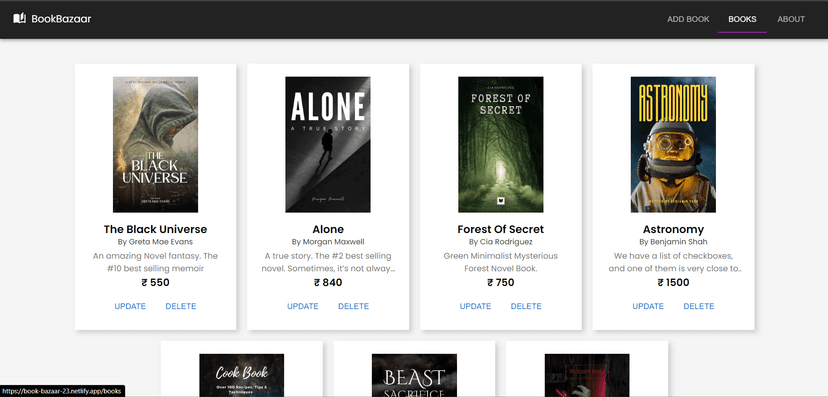Click the BookBazaar brand name
The height and width of the screenshot is (397, 828).
[x=61, y=19]
